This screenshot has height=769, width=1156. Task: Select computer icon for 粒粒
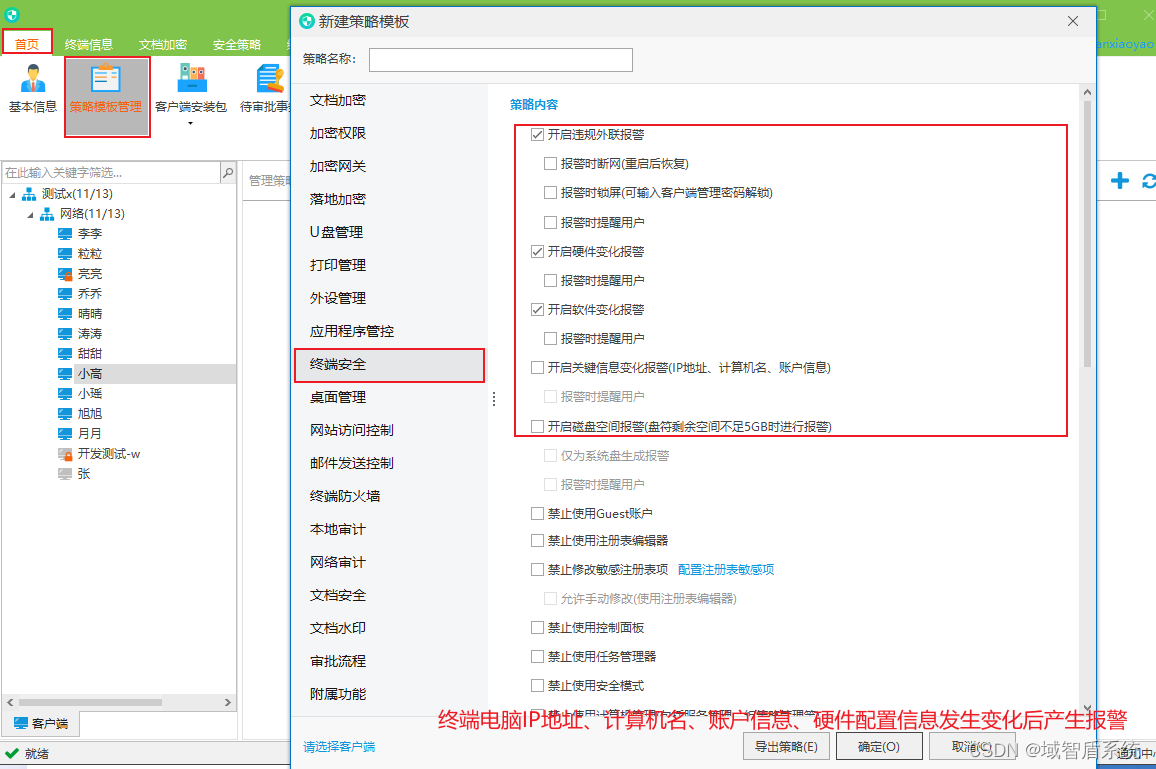[x=65, y=254]
